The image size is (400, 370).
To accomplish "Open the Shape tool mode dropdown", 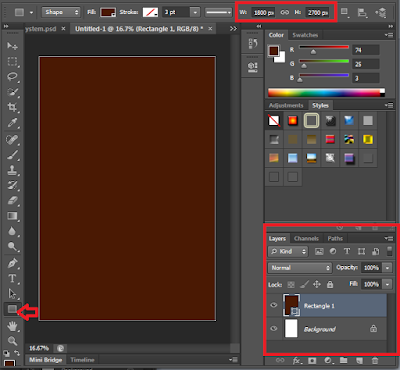I will (61, 12).
